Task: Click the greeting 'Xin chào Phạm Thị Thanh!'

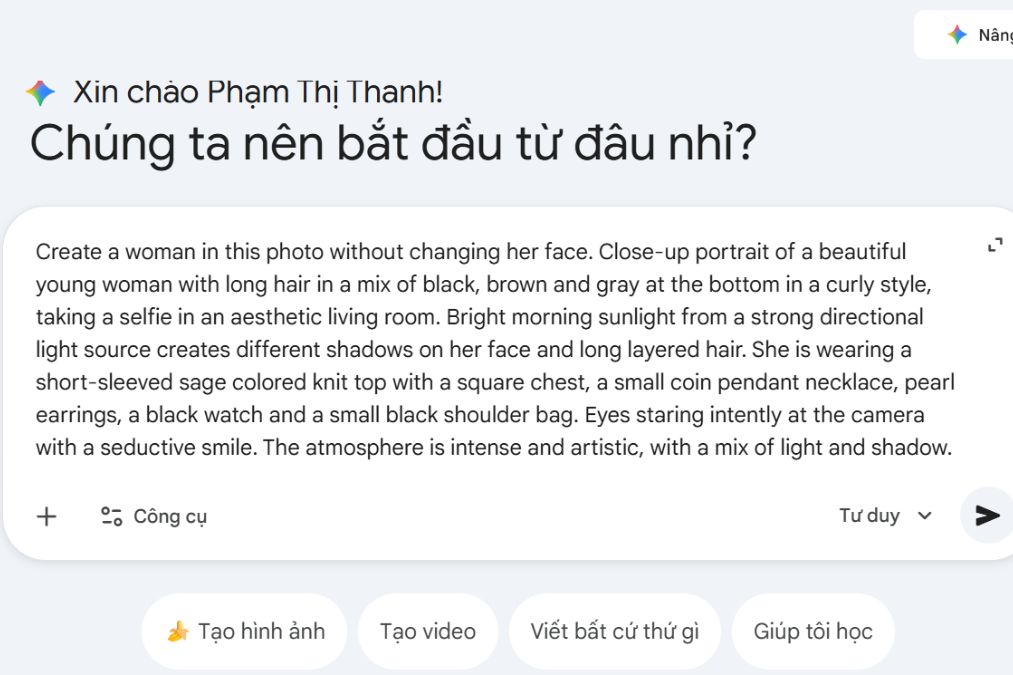Action: click(258, 93)
